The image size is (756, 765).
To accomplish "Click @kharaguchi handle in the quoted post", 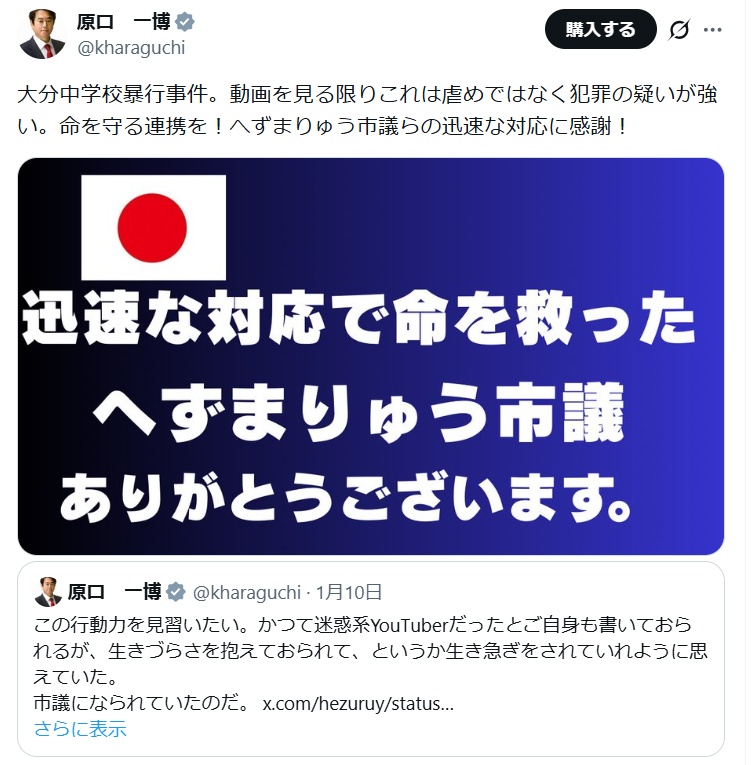I will [247, 593].
